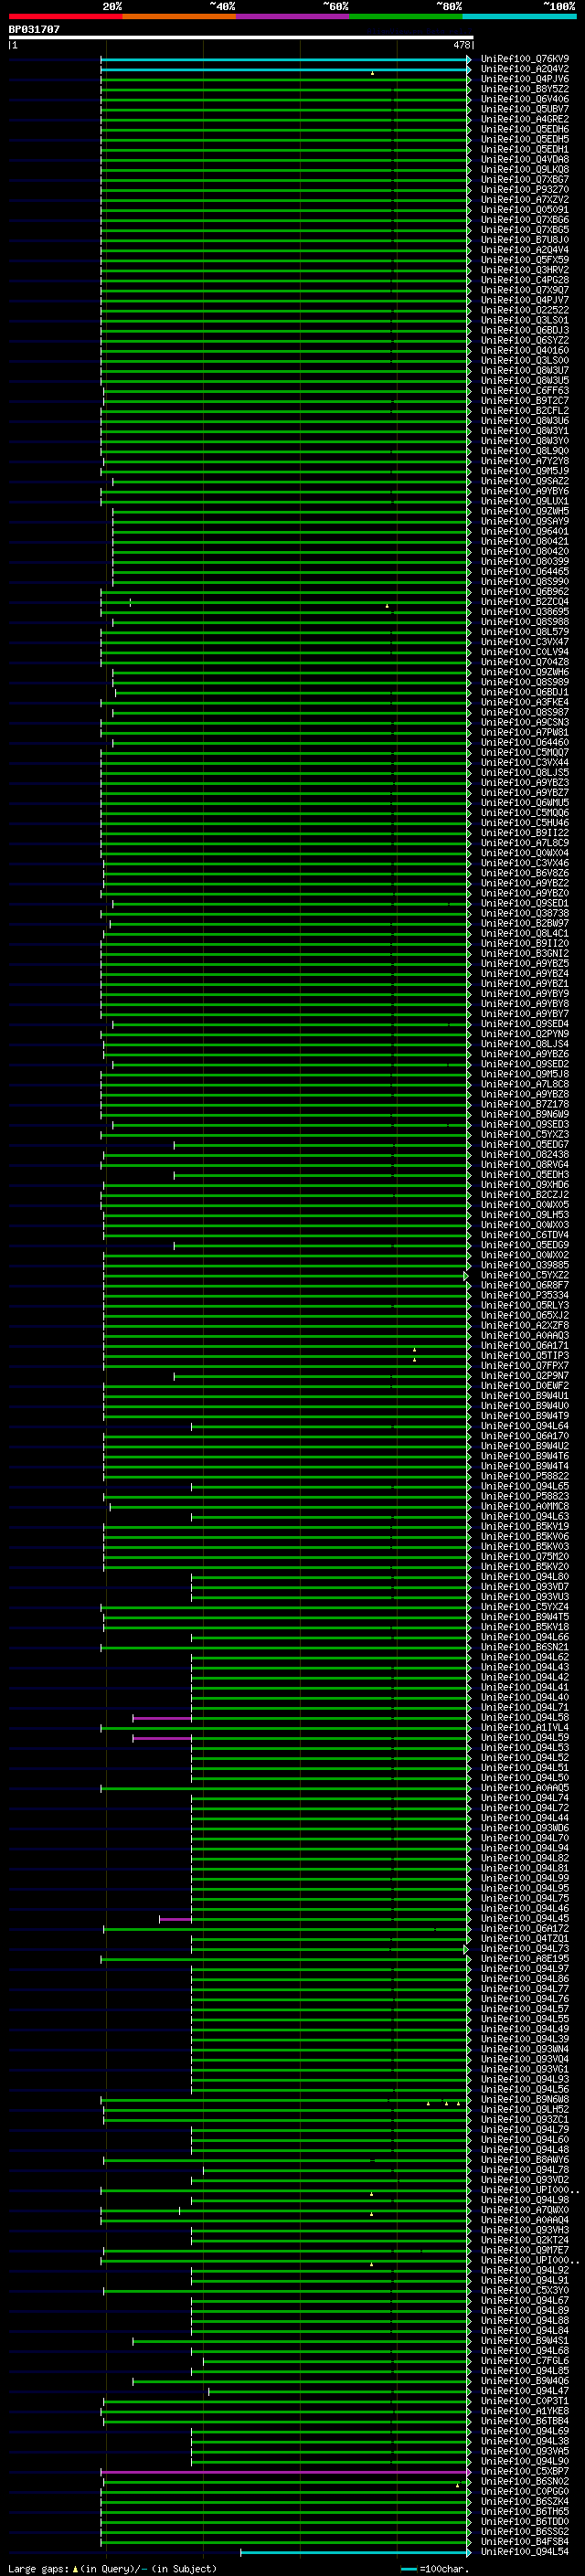Click the red 20% identity legend bar
The image size is (585, 2576).
tap(65, 16)
